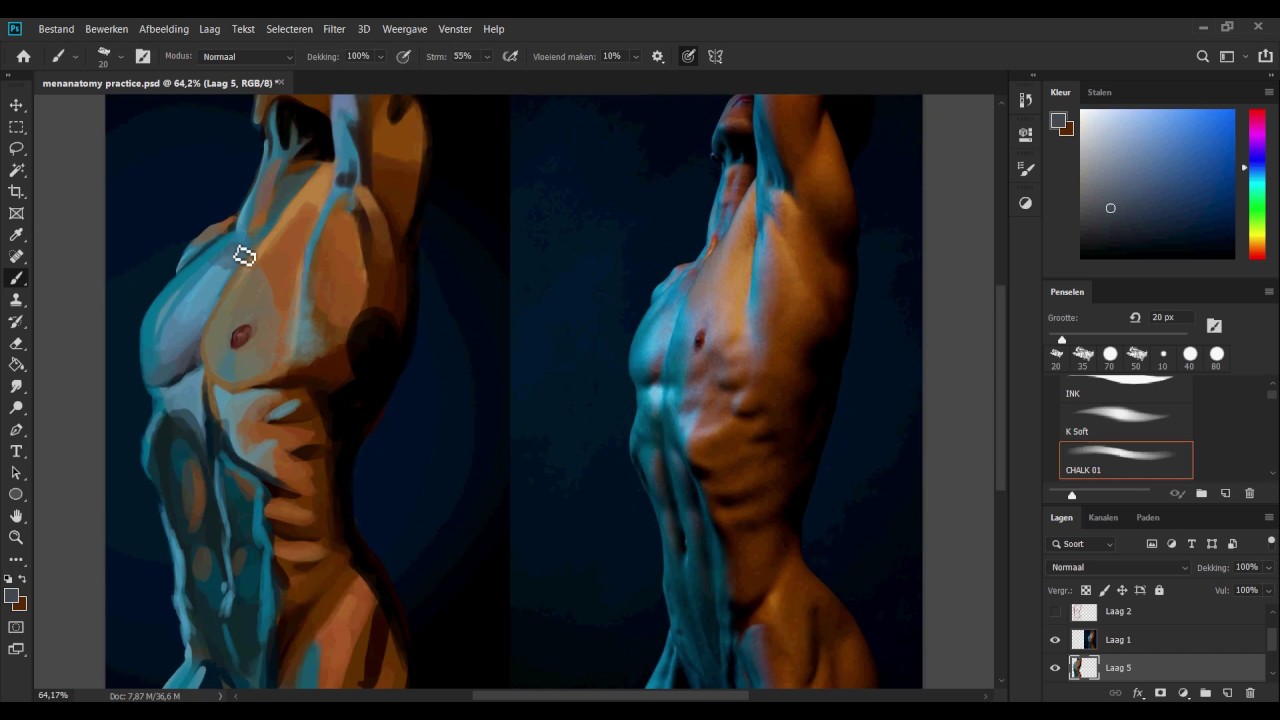
Task: Select the History Brush tool
Action: pos(16,322)
